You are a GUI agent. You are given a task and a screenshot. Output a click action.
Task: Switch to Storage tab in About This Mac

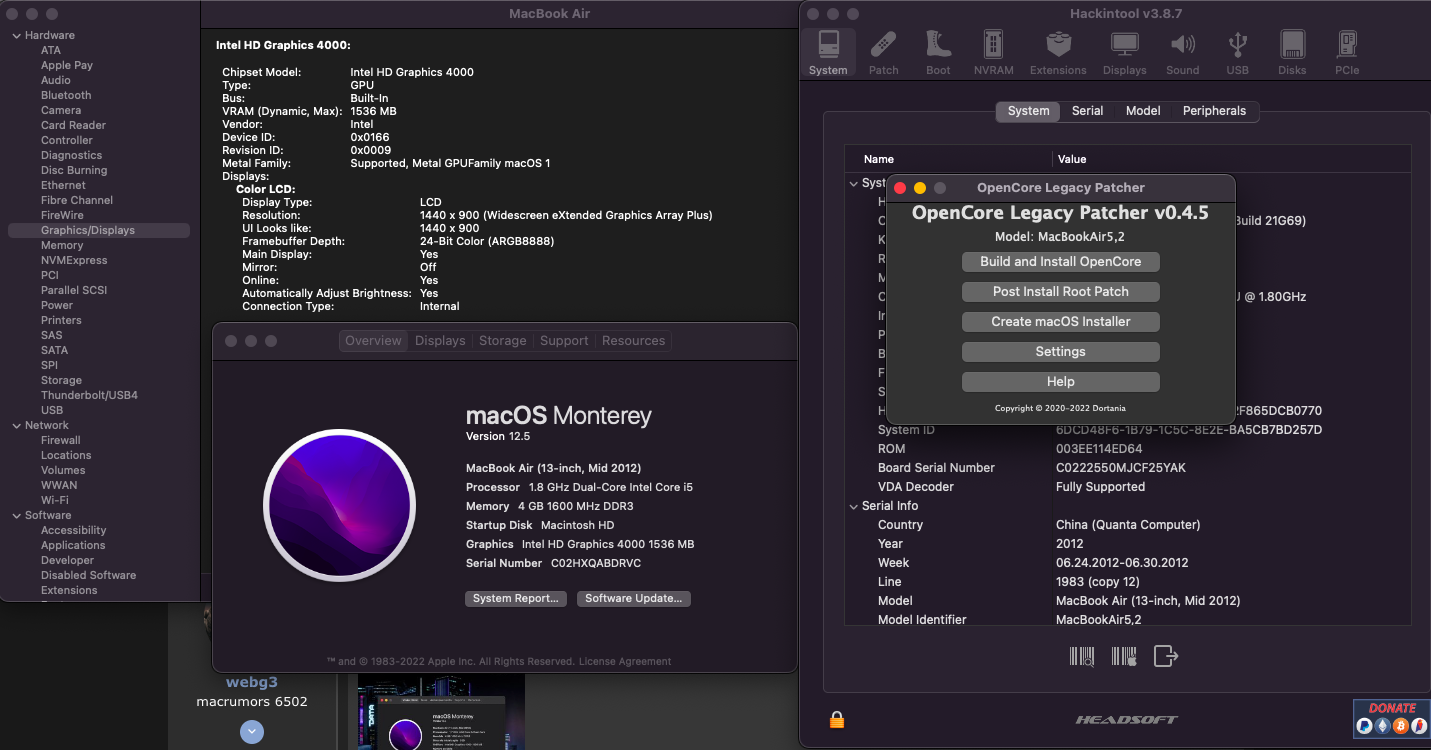point(502,341)
